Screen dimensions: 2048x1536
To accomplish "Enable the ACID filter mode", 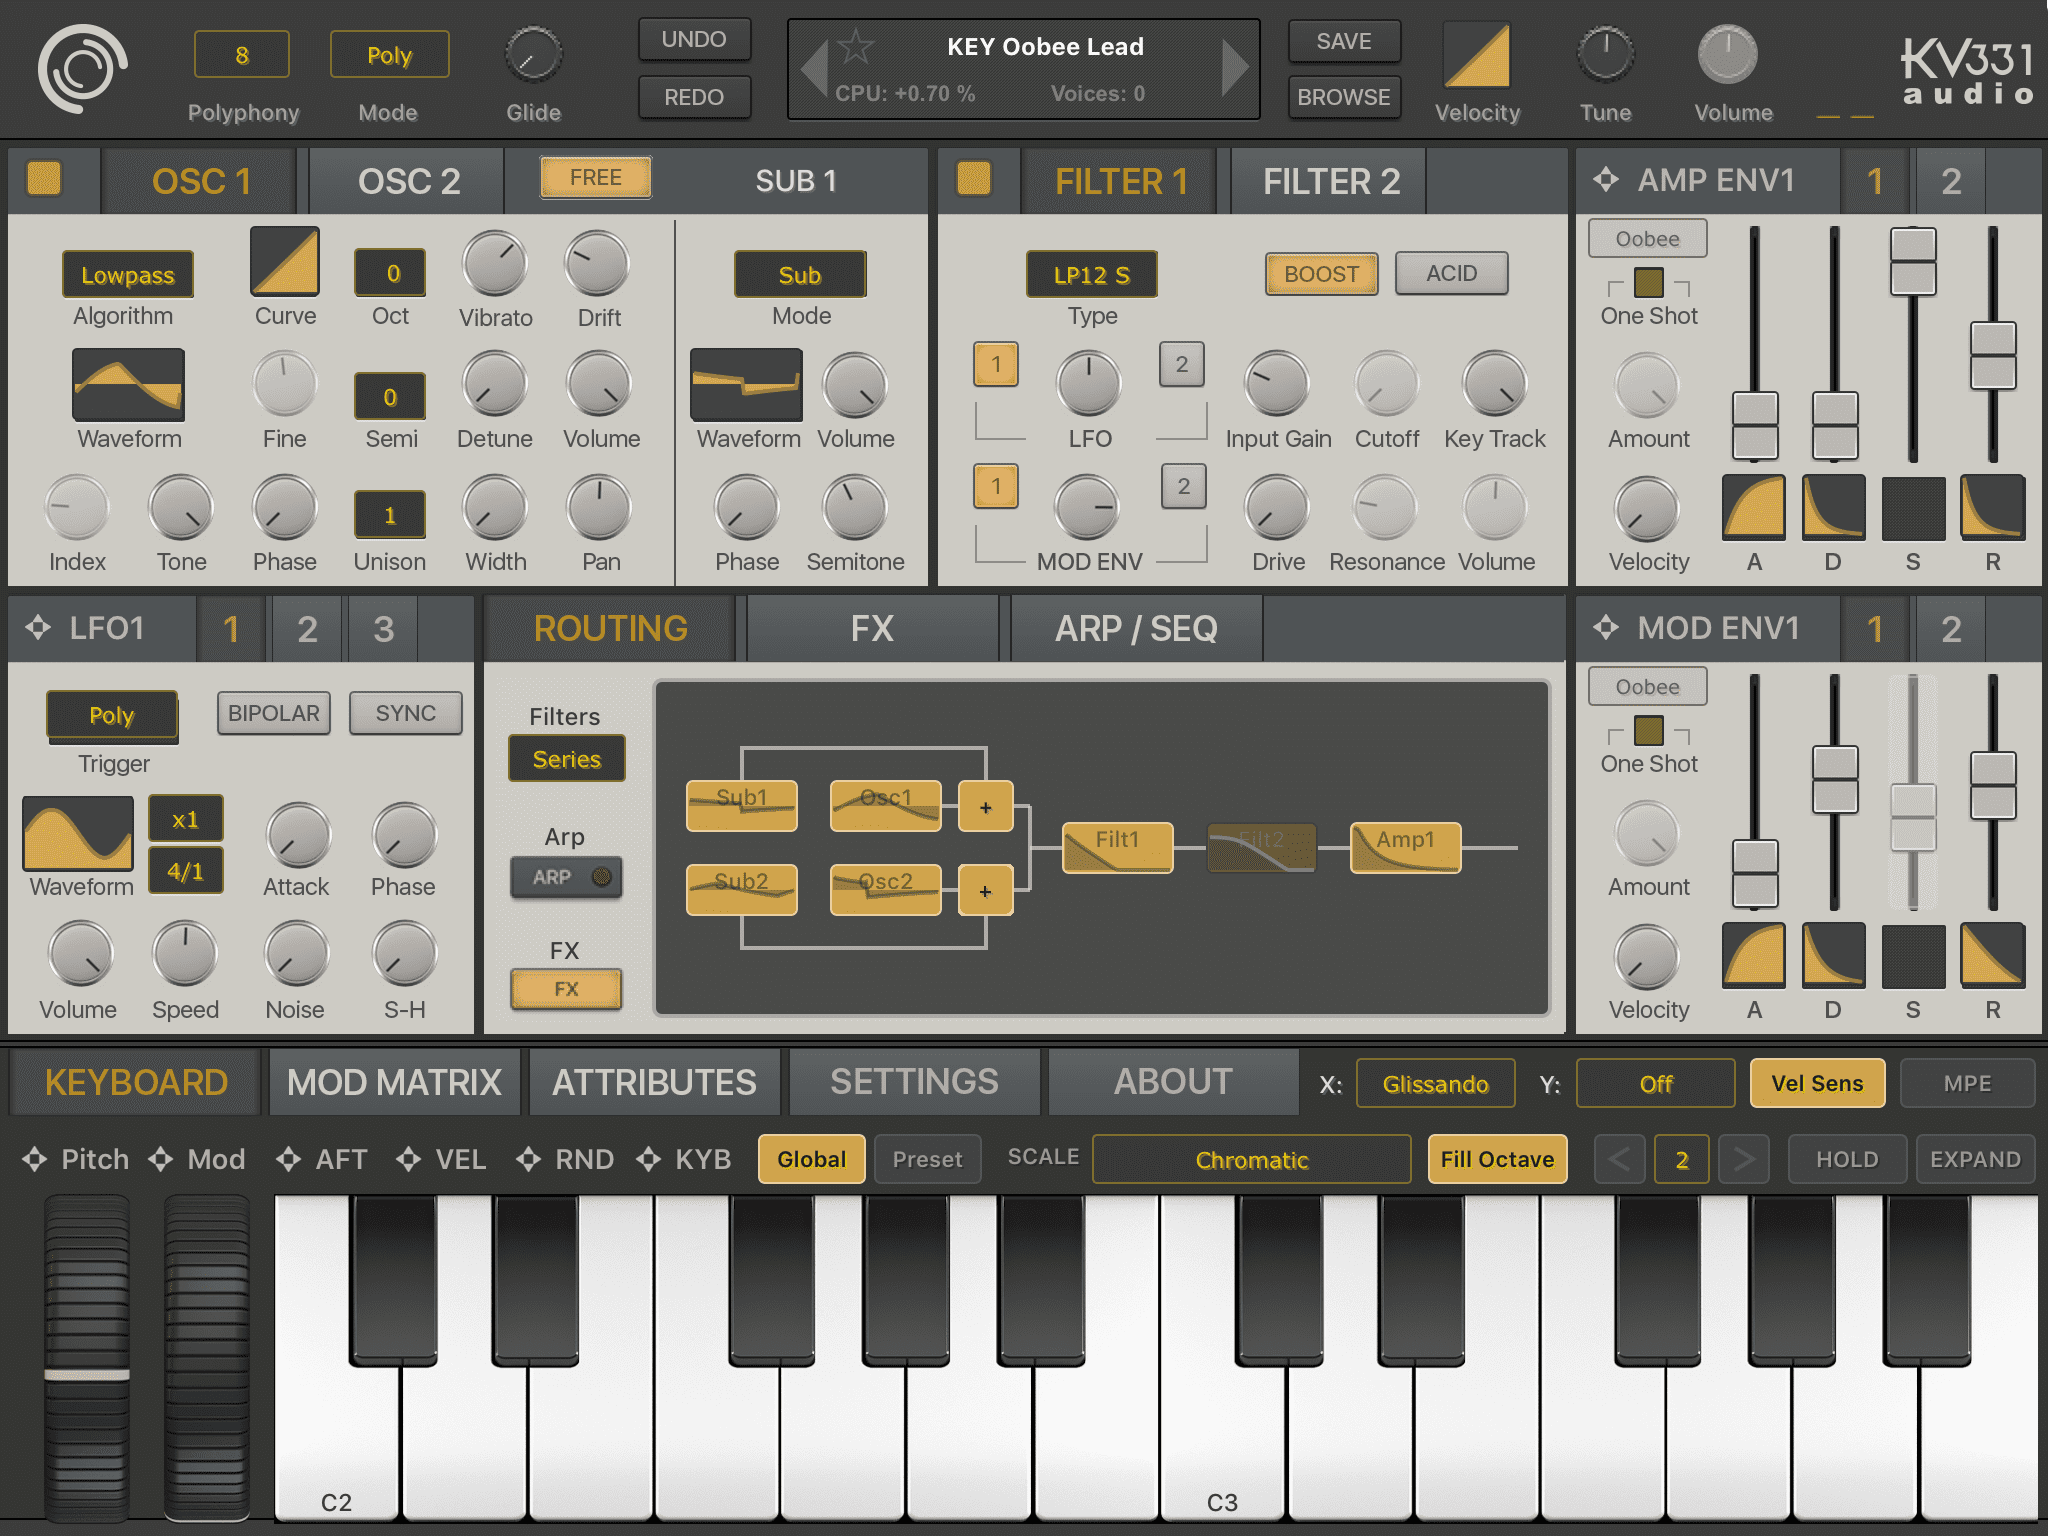I will pos(1450,274).
